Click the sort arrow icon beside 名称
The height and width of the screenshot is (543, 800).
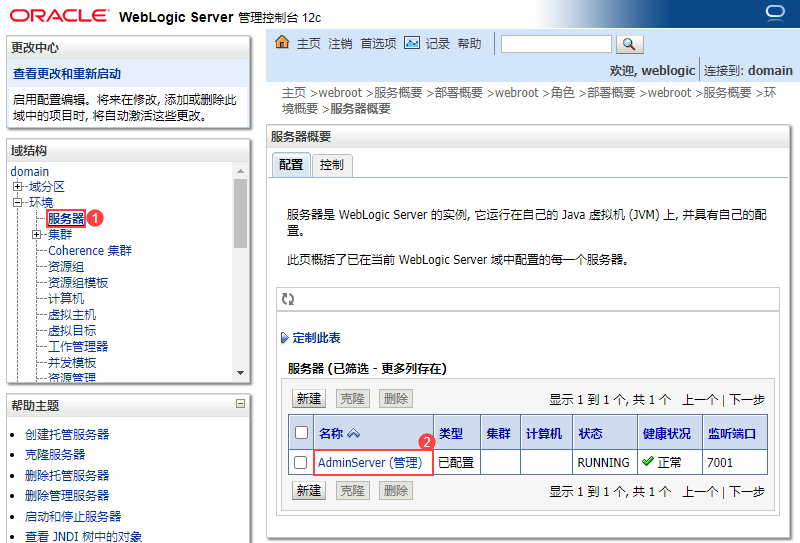click(354, 434)
